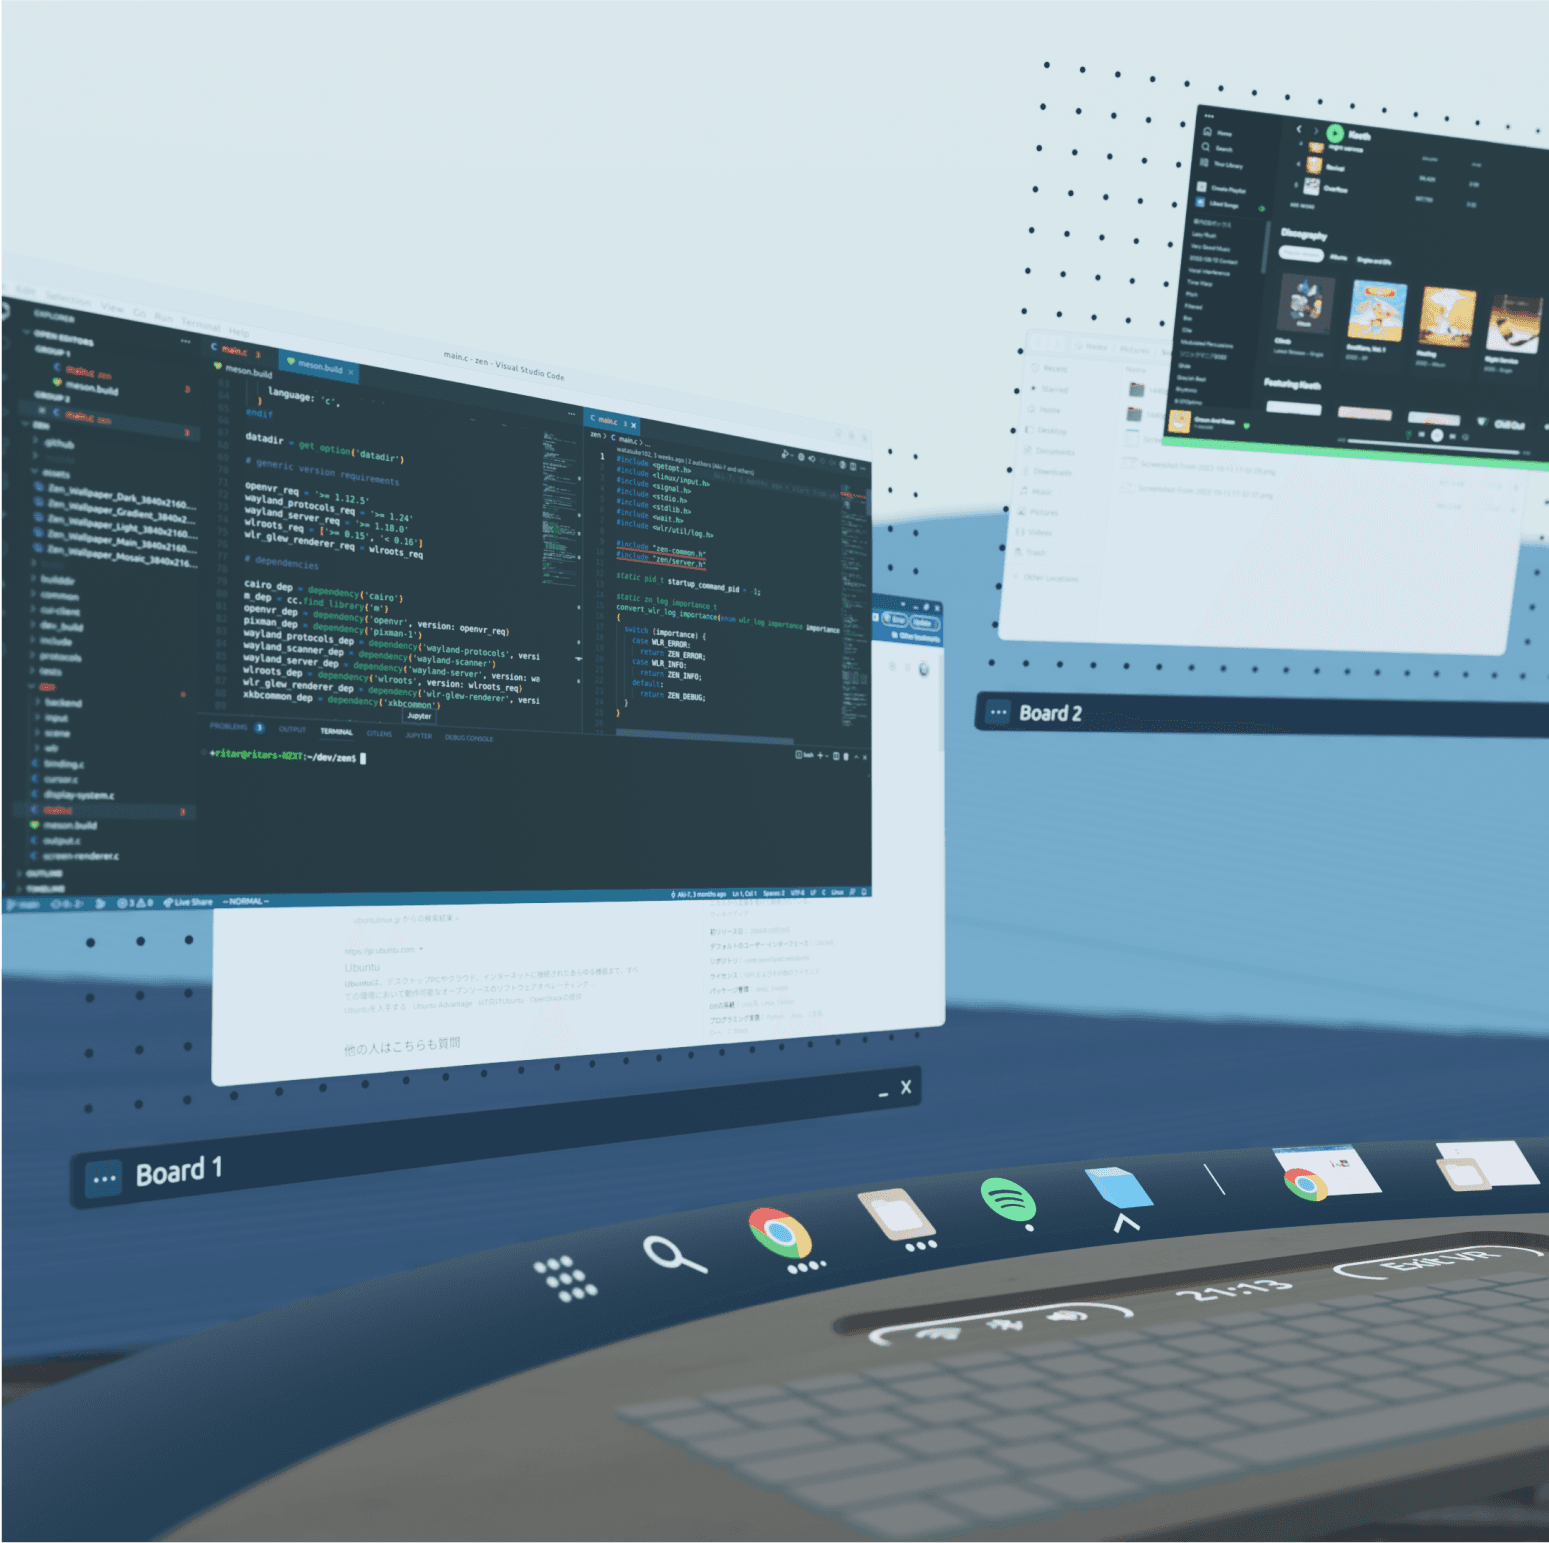Select the Albums filter in Spotify Discography
The width and height of the screenshot is (1549, 1543).
(x=1338, y=258)
